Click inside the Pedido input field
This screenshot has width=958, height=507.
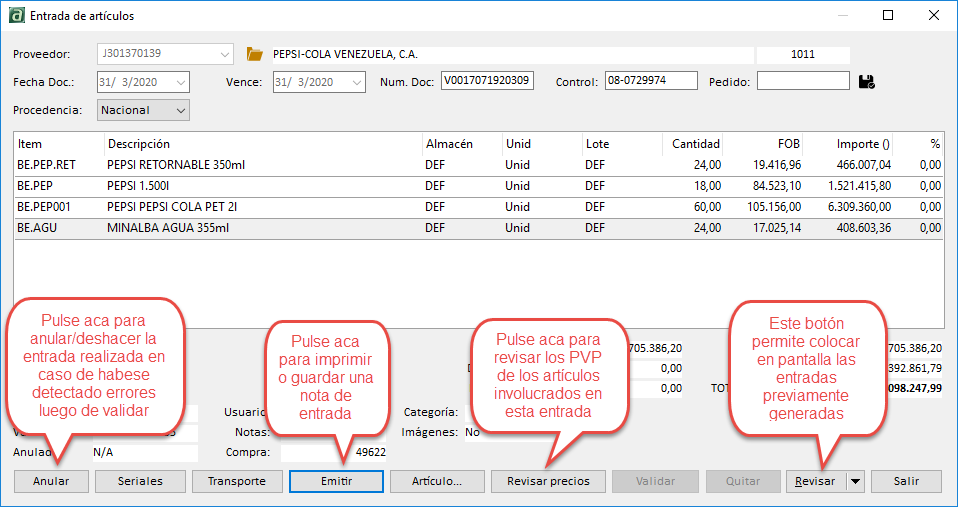[802, 81]
